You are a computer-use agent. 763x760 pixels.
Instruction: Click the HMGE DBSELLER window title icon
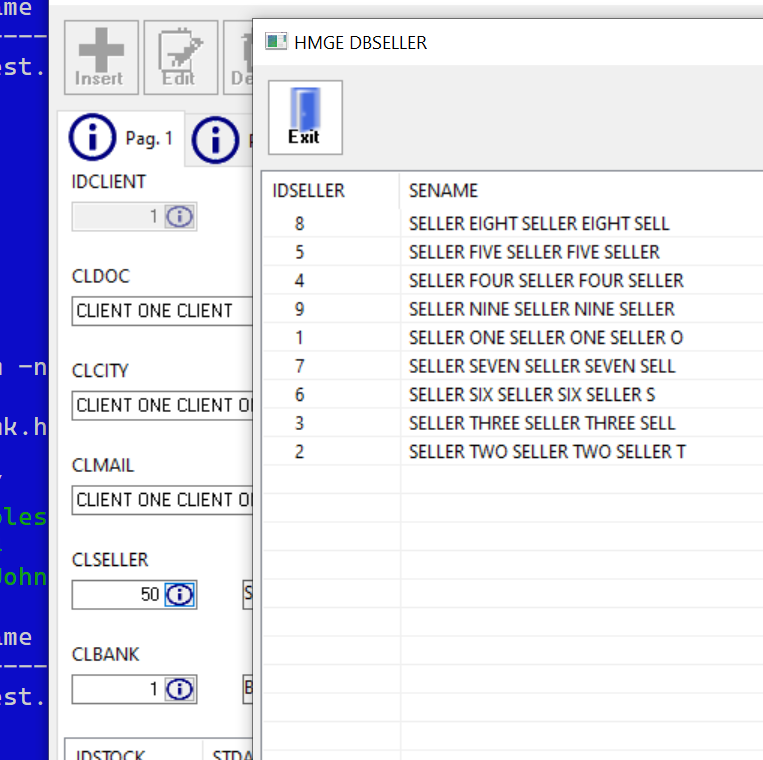coord(276,42)
